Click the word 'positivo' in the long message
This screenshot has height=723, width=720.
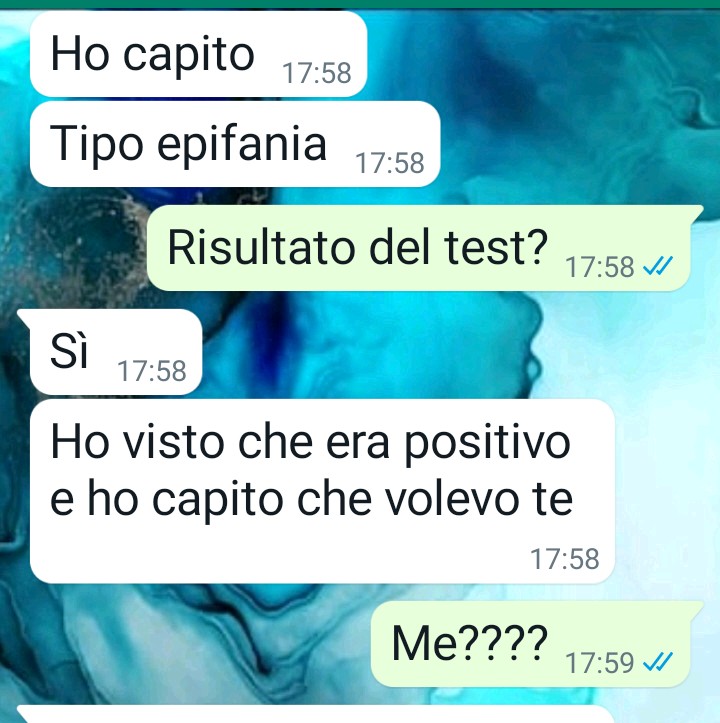tap(487, 444)
